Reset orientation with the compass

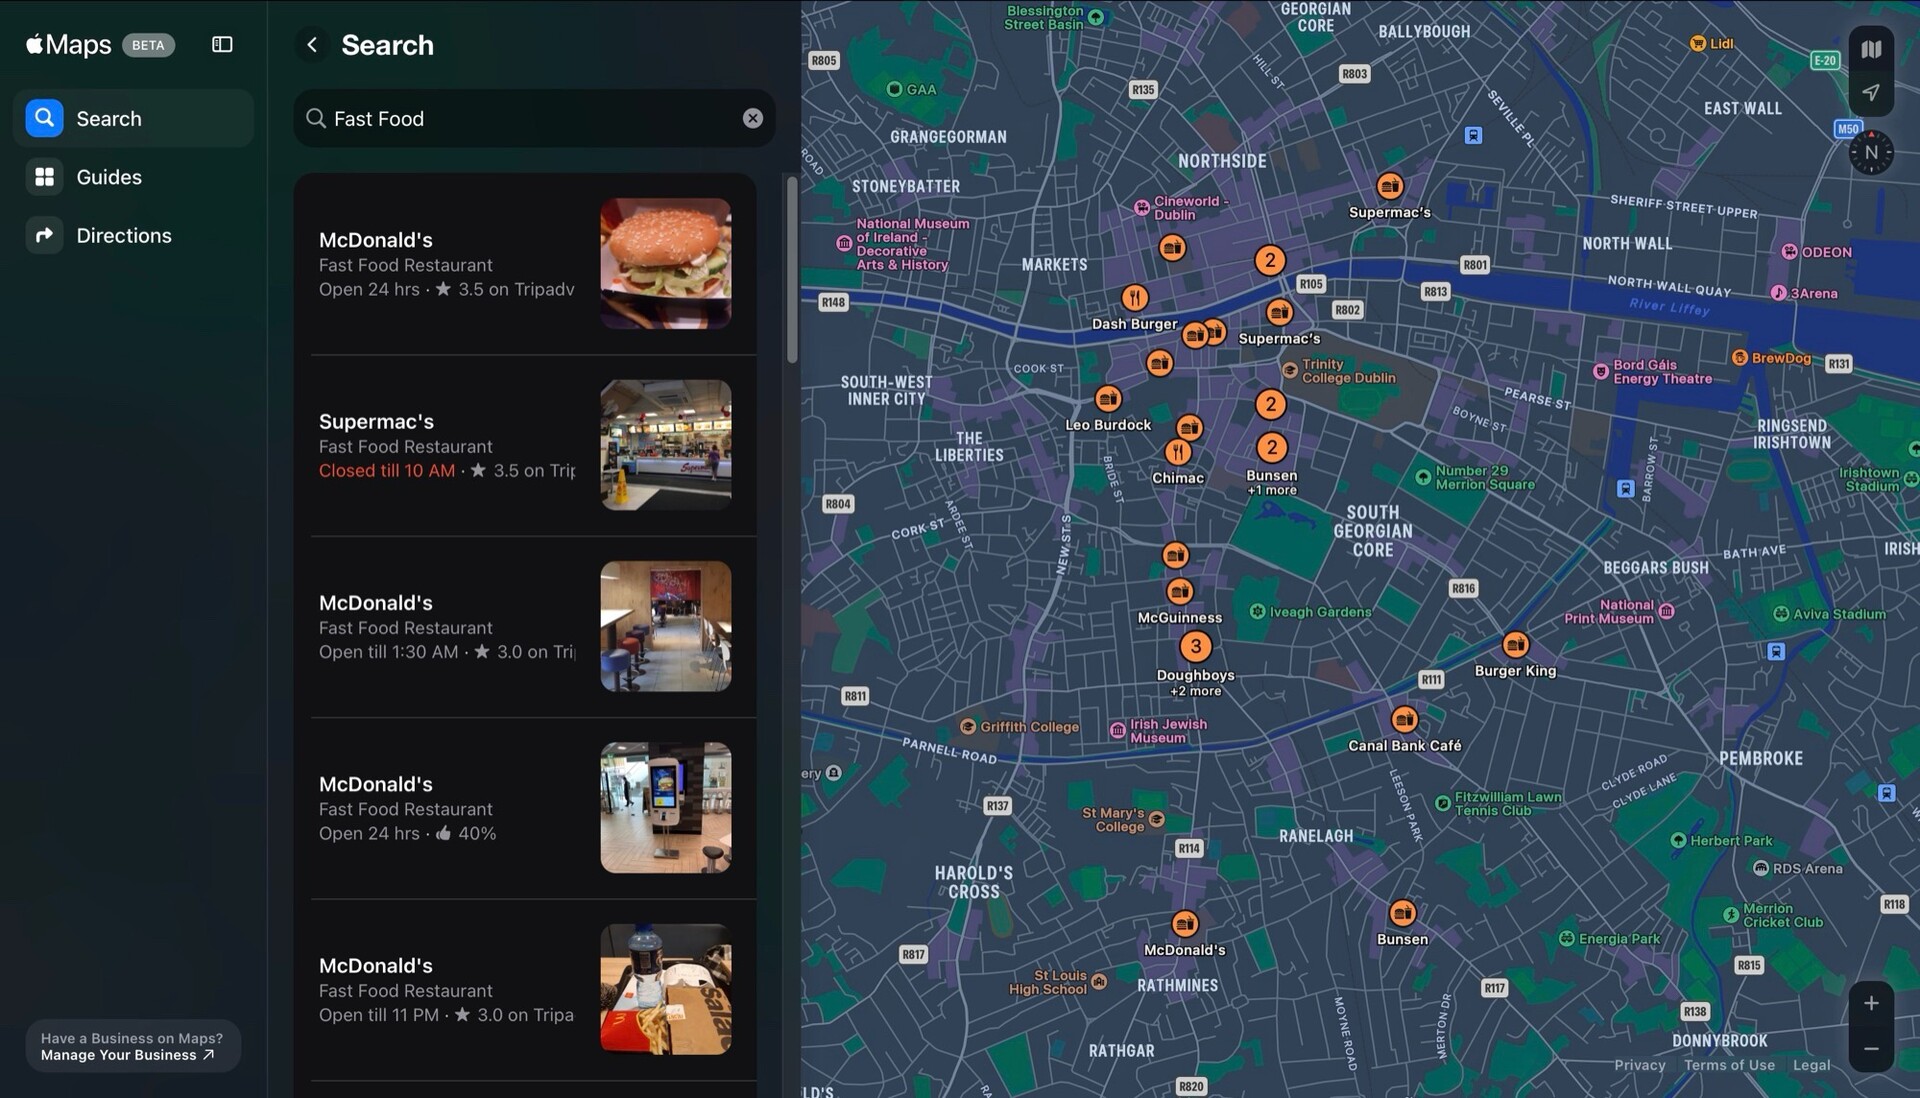click(1871, 153)
